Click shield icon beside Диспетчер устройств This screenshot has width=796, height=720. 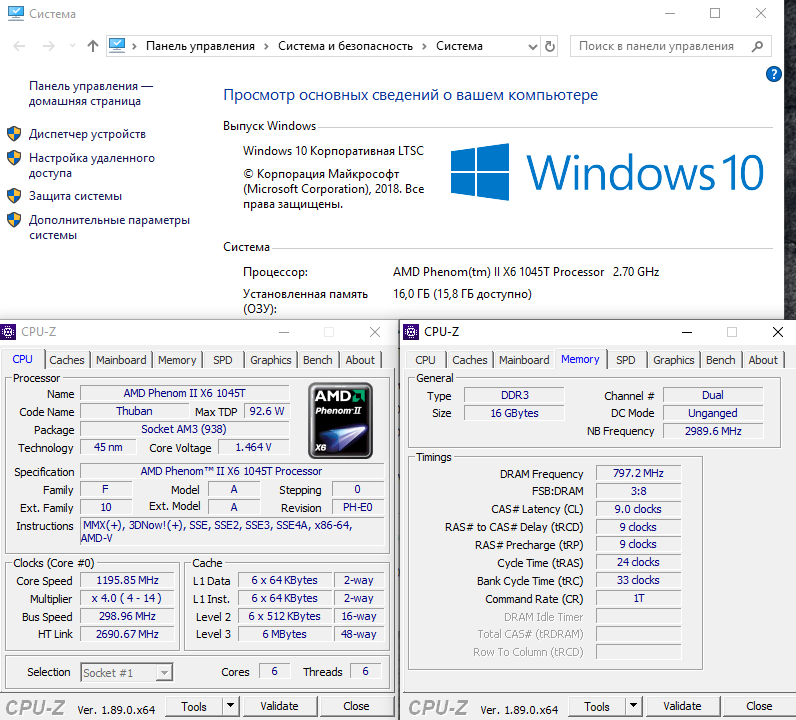click(x=14, y=134)
